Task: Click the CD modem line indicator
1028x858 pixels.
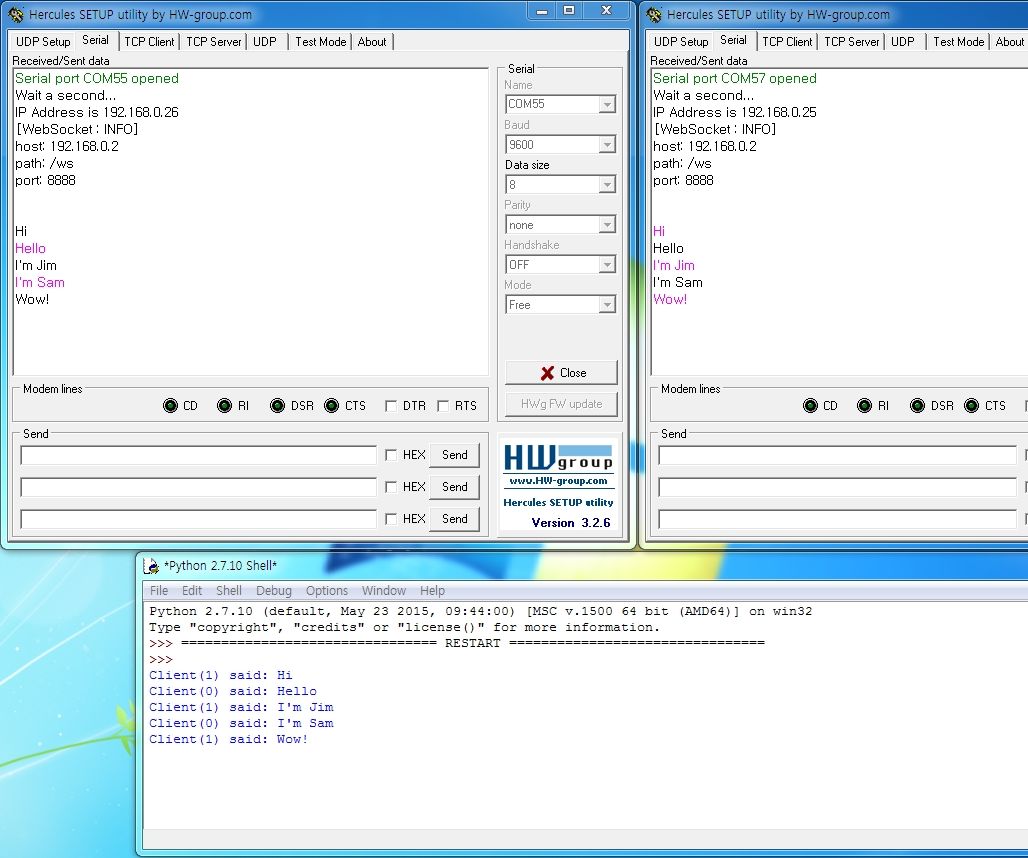Action: click(171, 405)
